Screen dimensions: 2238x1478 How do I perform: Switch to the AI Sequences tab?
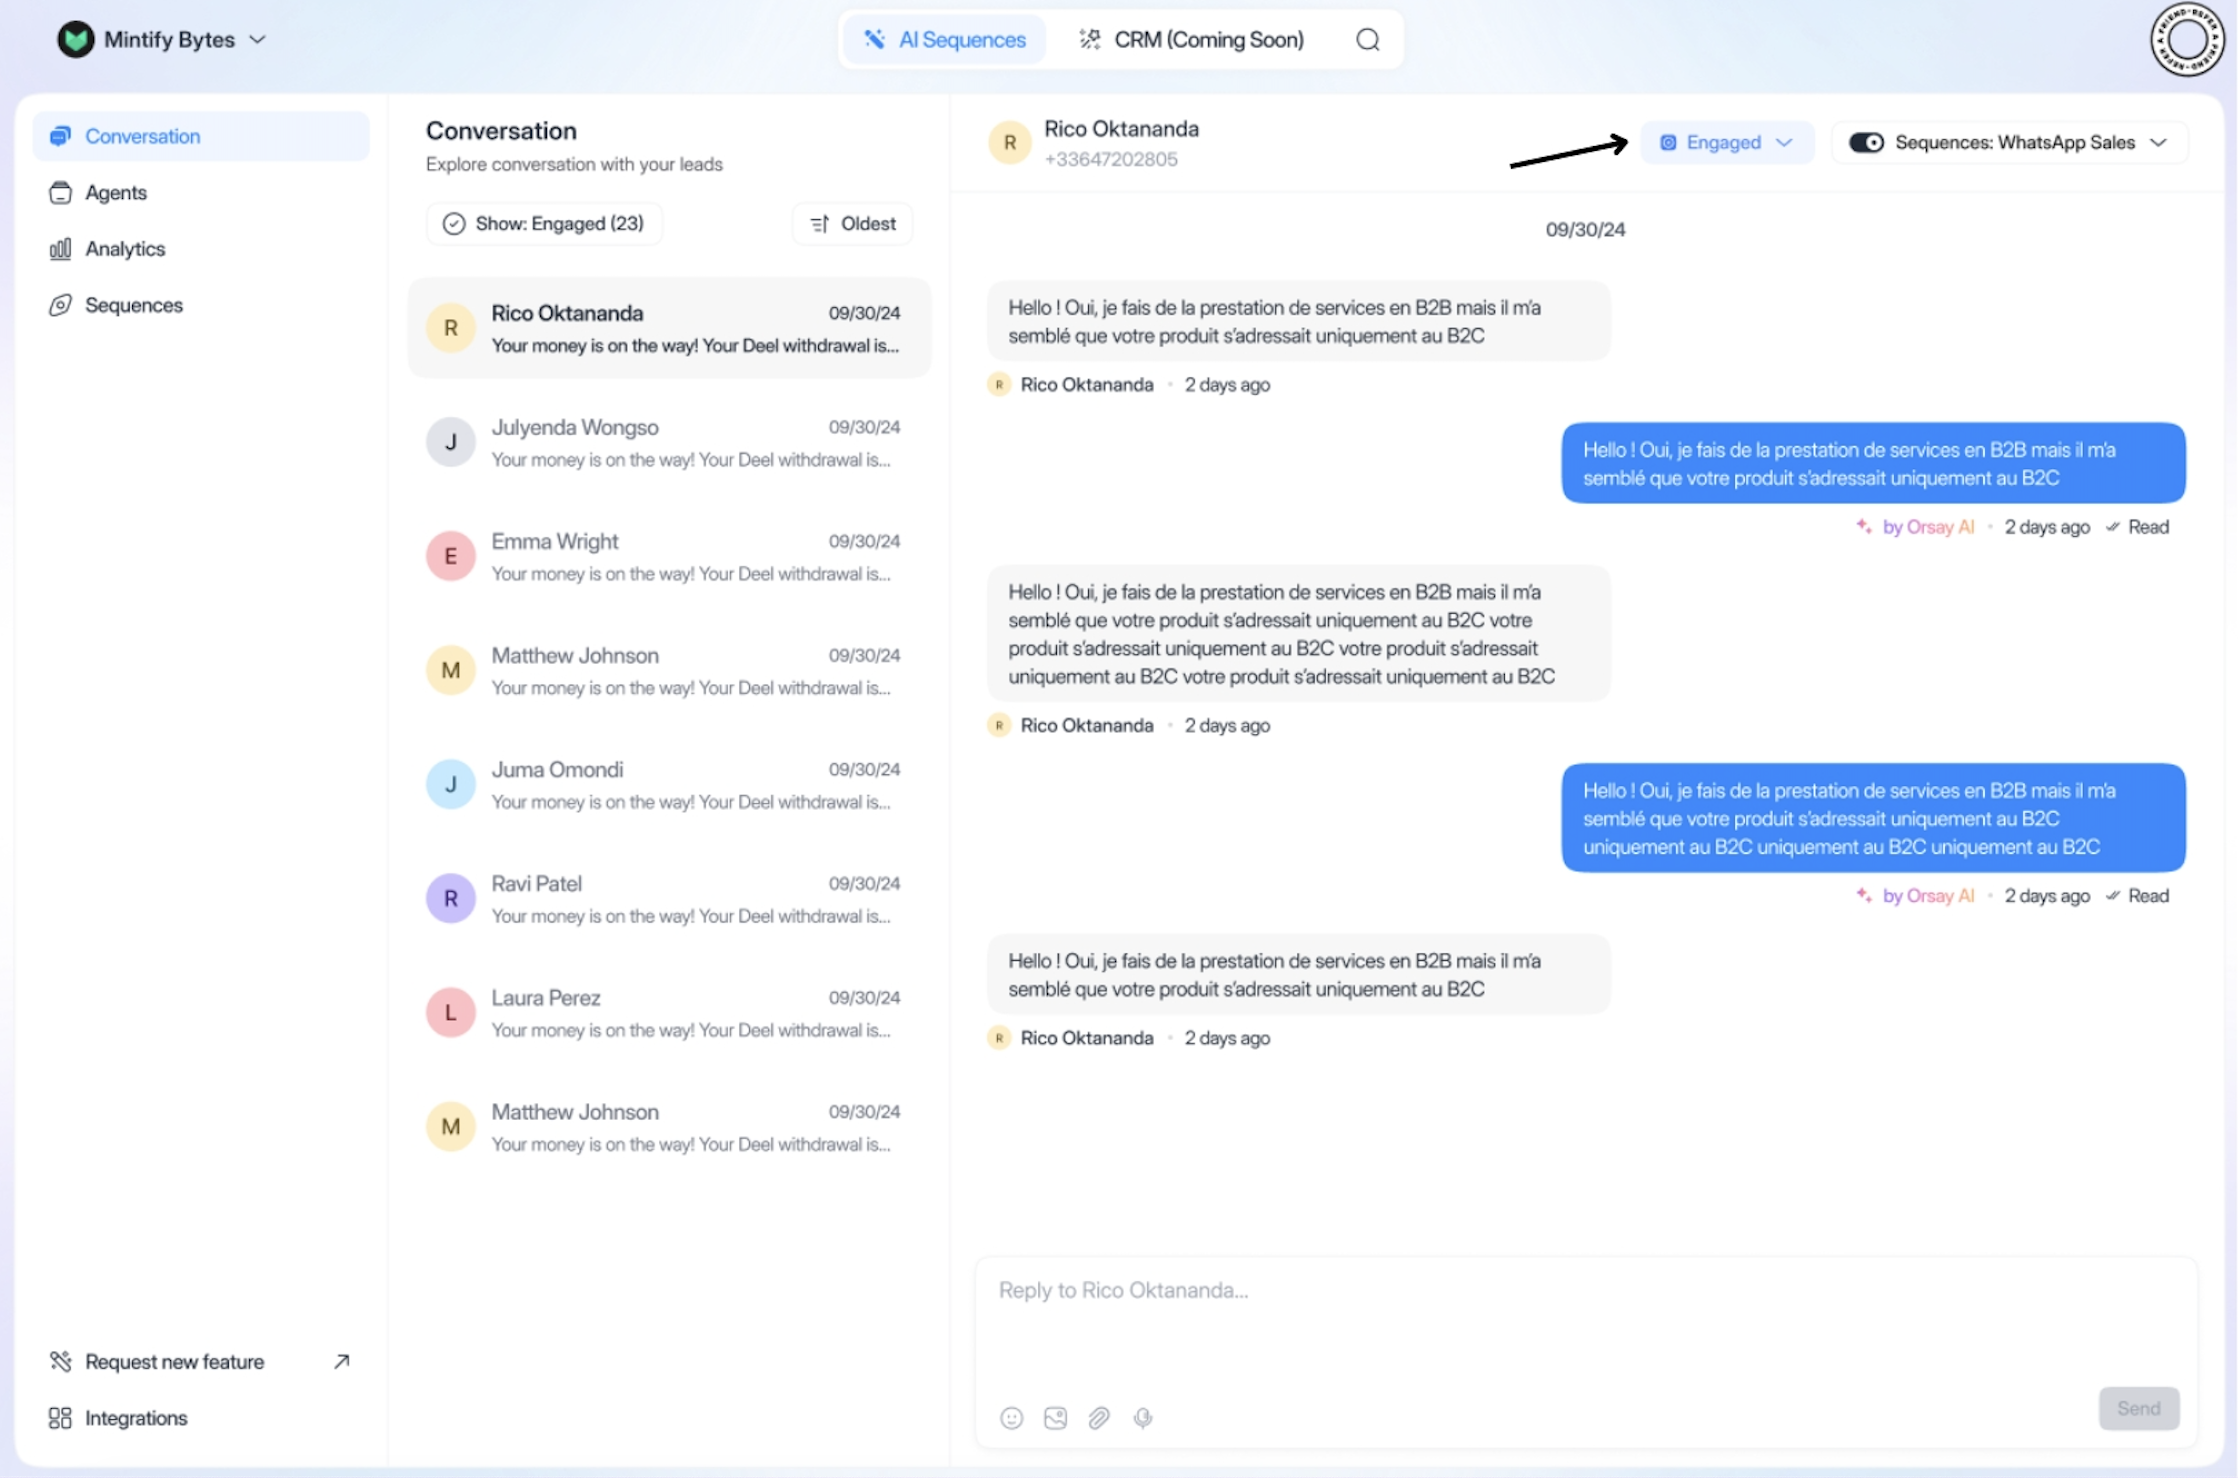945,39
